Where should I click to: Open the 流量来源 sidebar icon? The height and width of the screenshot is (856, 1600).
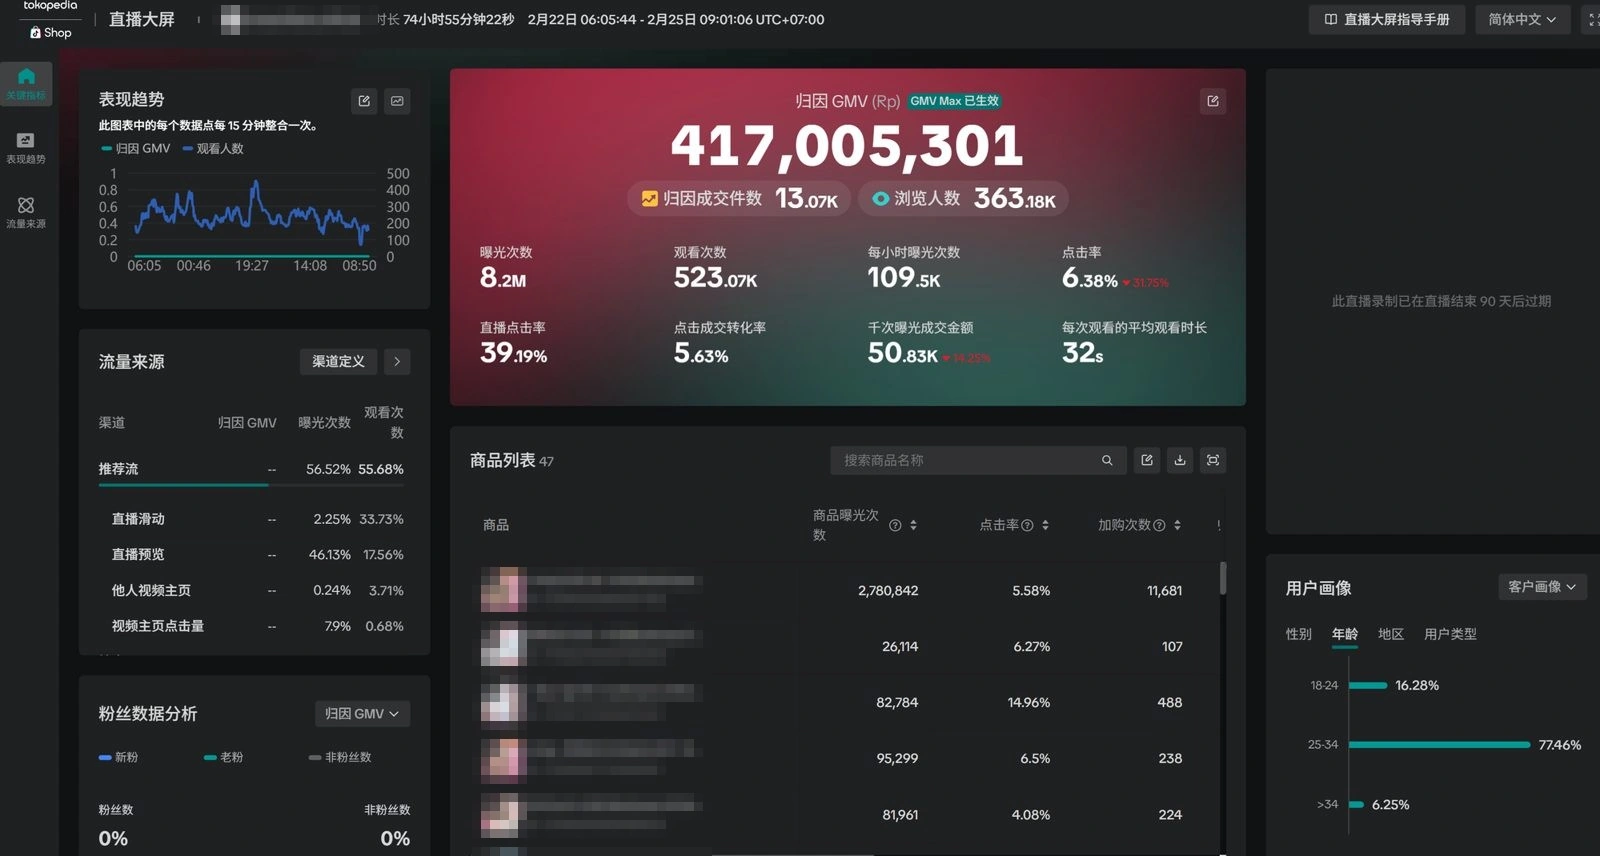26,212
